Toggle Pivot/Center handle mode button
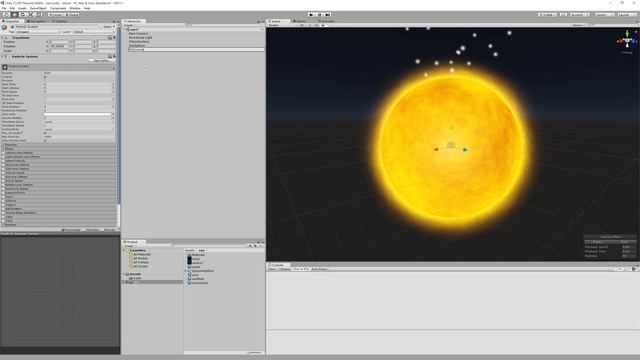Screen dimensions: 640x360 55,15
